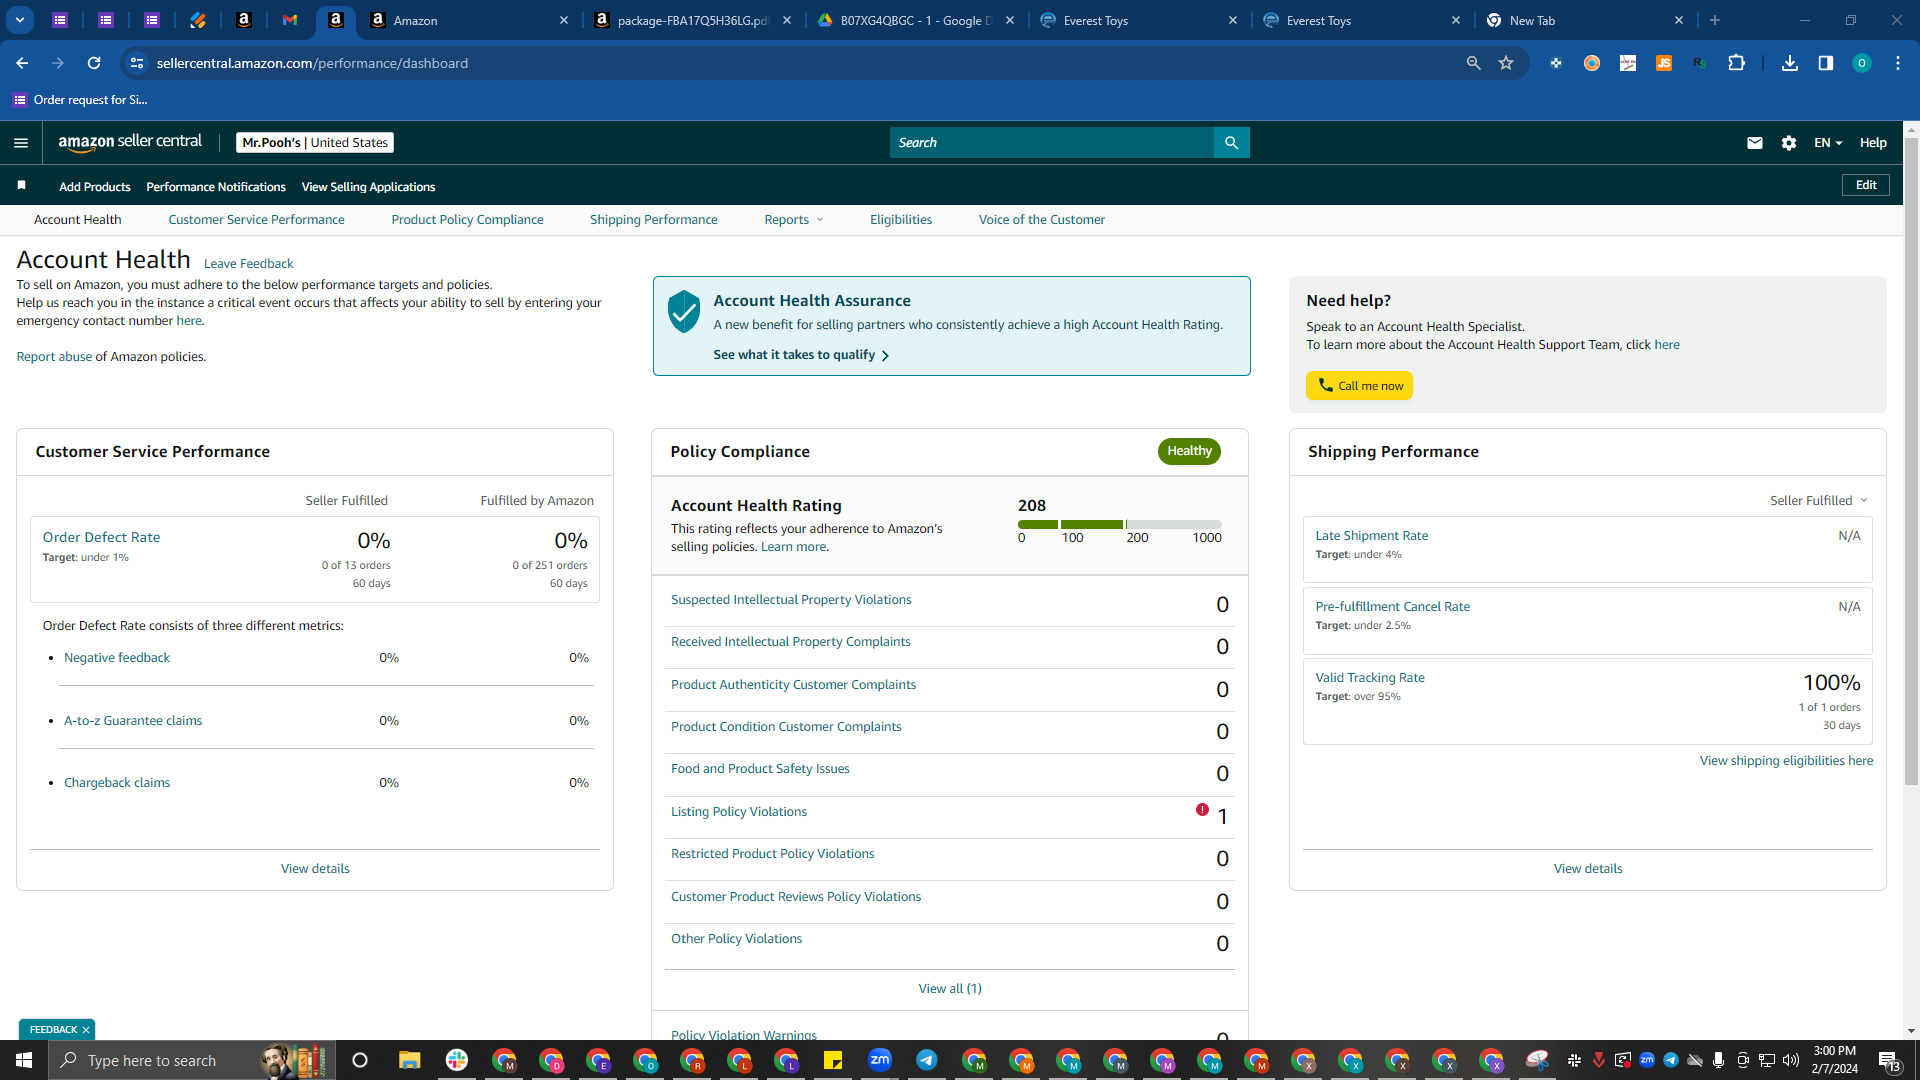This screenshot has width=1920, height=1080.
Task: Open View Selling Applications link
Action: pos(368,187)
